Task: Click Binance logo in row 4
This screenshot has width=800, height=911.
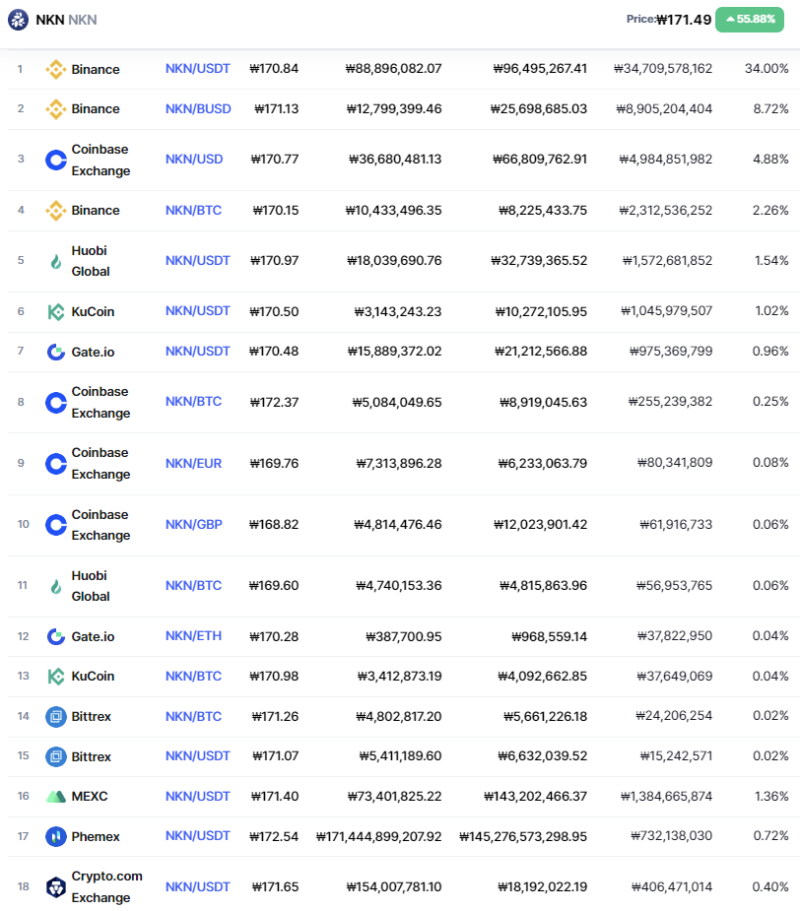Action: (x=56, y=210)
